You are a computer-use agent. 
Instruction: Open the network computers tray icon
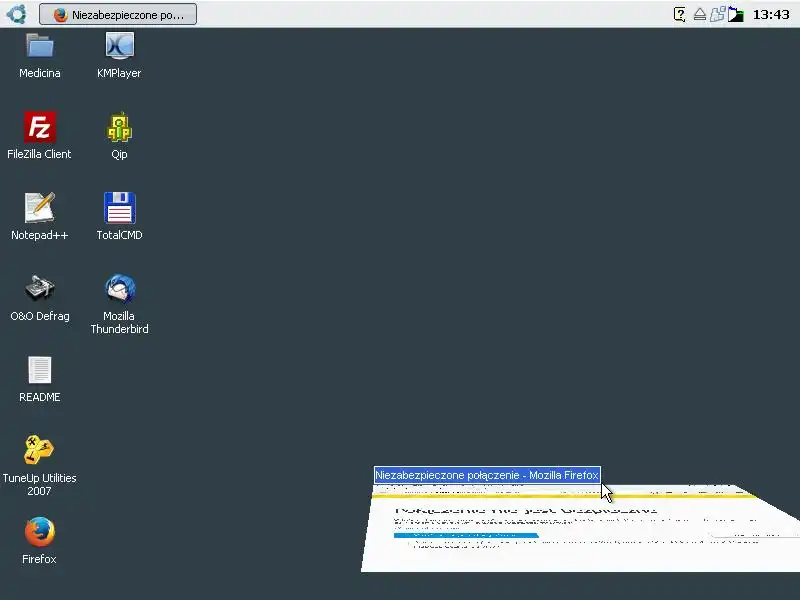tap(717, 14)
